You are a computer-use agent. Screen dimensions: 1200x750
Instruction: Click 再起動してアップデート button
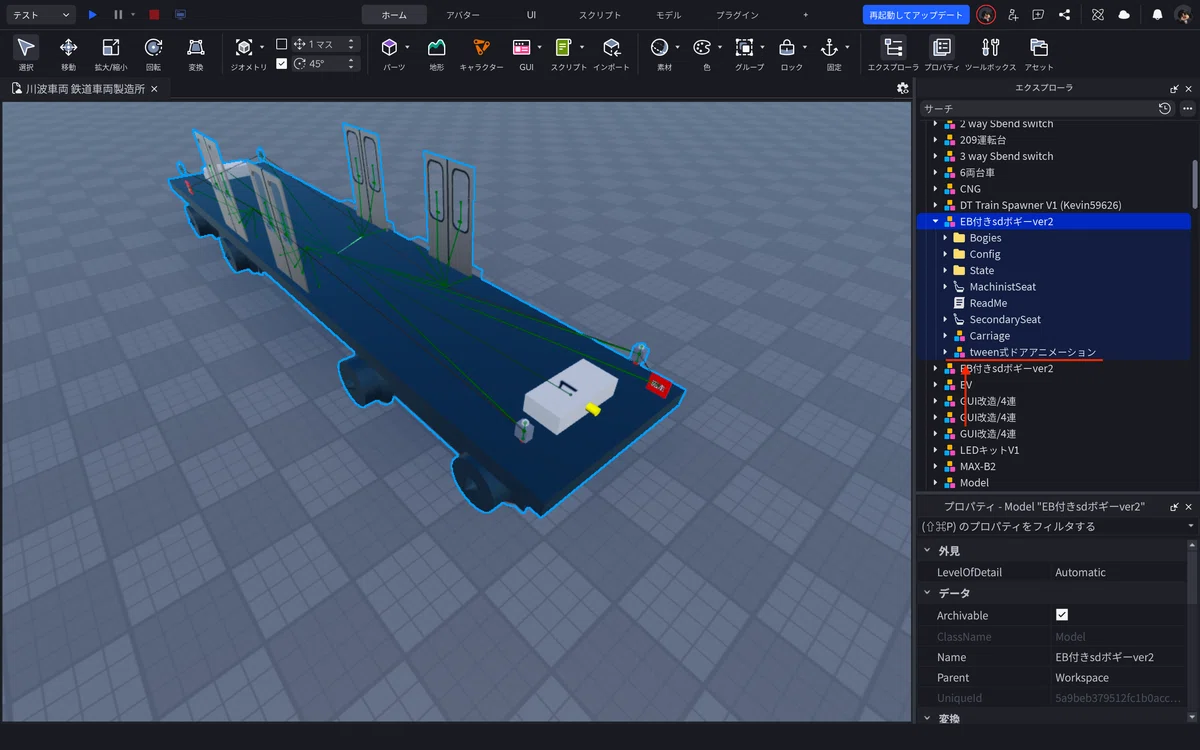coord(916,15)
